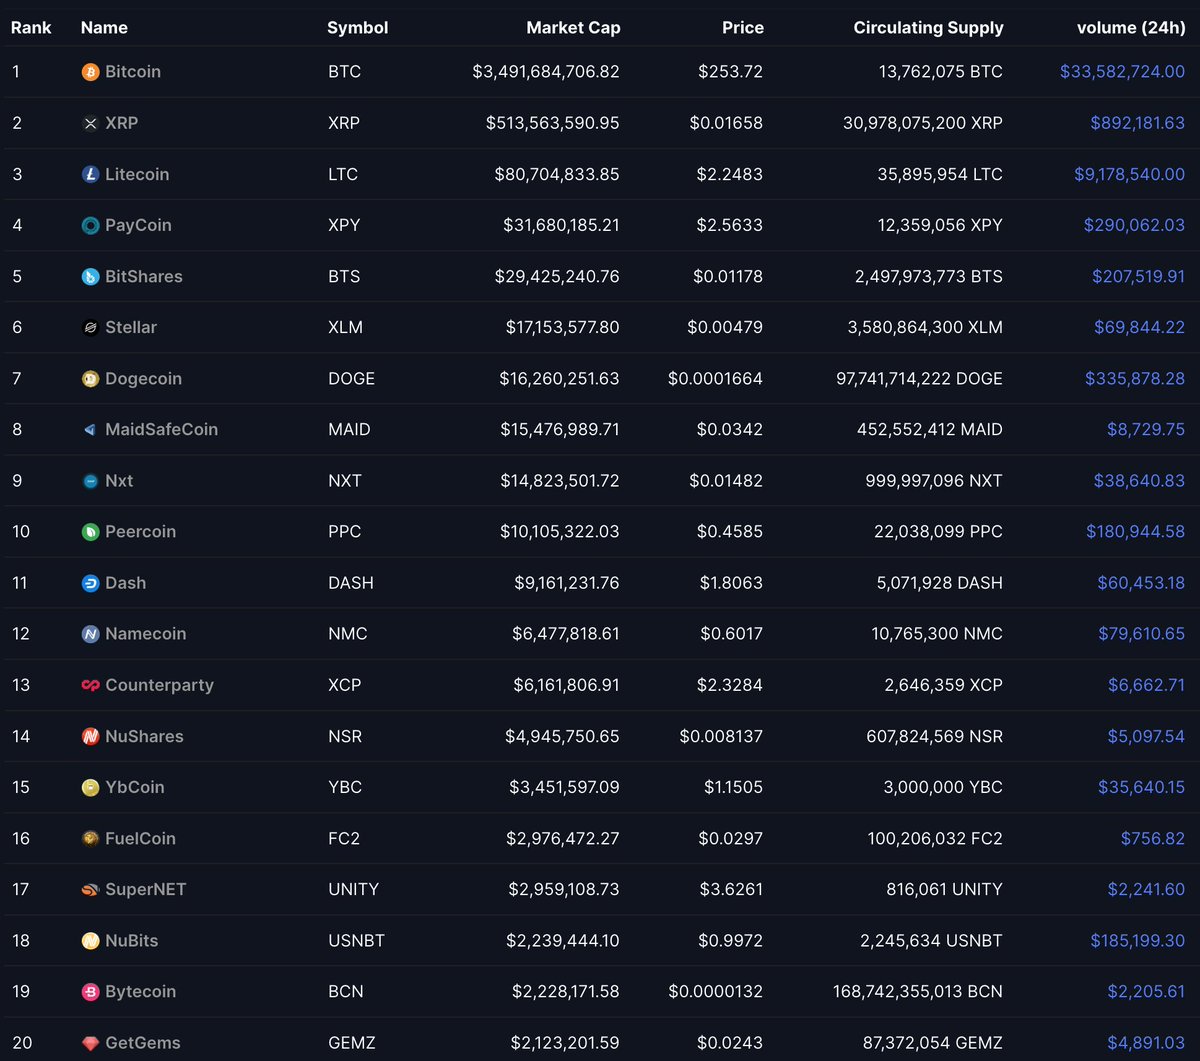
Task: Click the XRP logo icon
Action: [x=90, y=123]
